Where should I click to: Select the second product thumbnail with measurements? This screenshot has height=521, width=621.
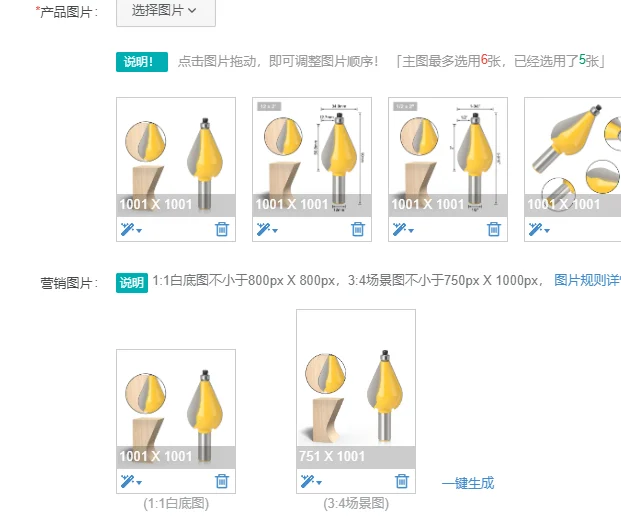click(x=312, y=157)
